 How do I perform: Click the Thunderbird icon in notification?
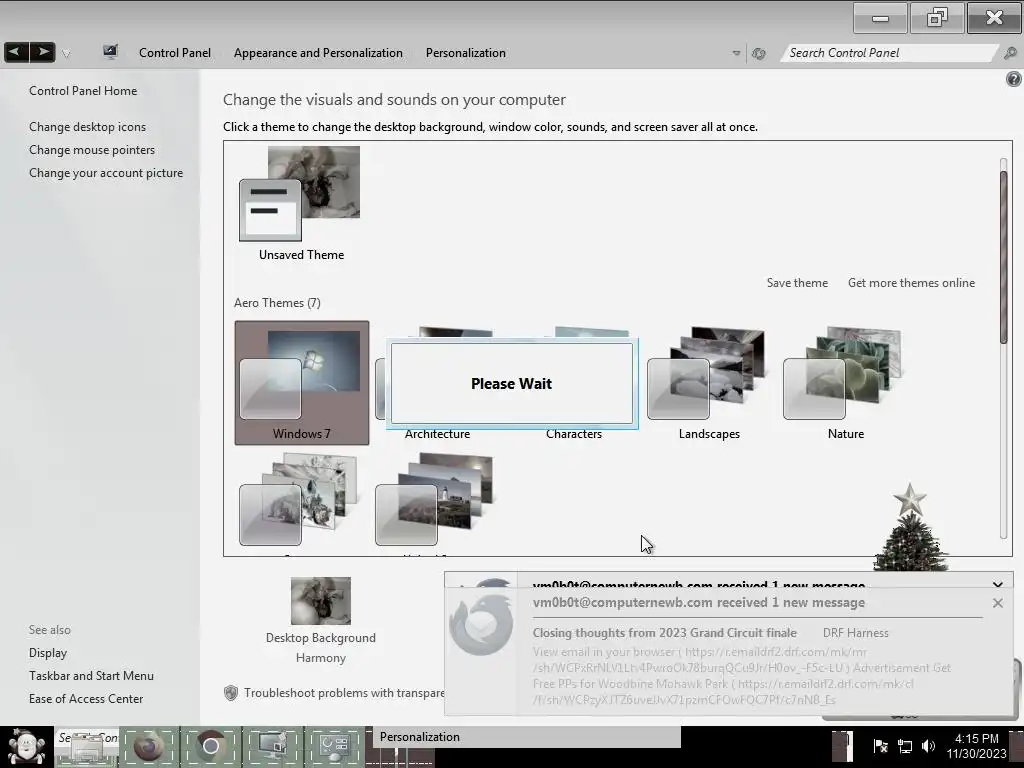[481, 625]
